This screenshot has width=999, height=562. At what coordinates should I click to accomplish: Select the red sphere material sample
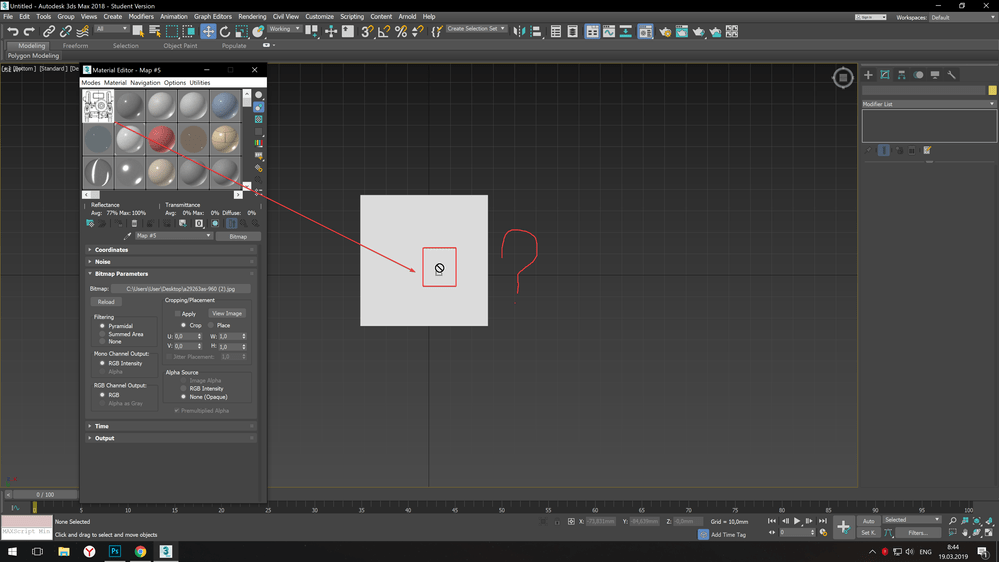(162, 139)
